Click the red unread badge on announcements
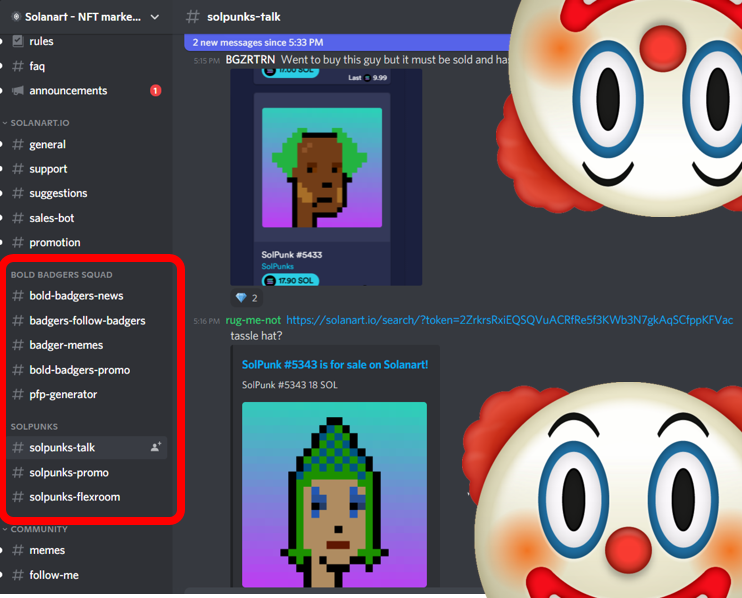The width and height of the screenshot is (742, 598). tap(156, 90)
